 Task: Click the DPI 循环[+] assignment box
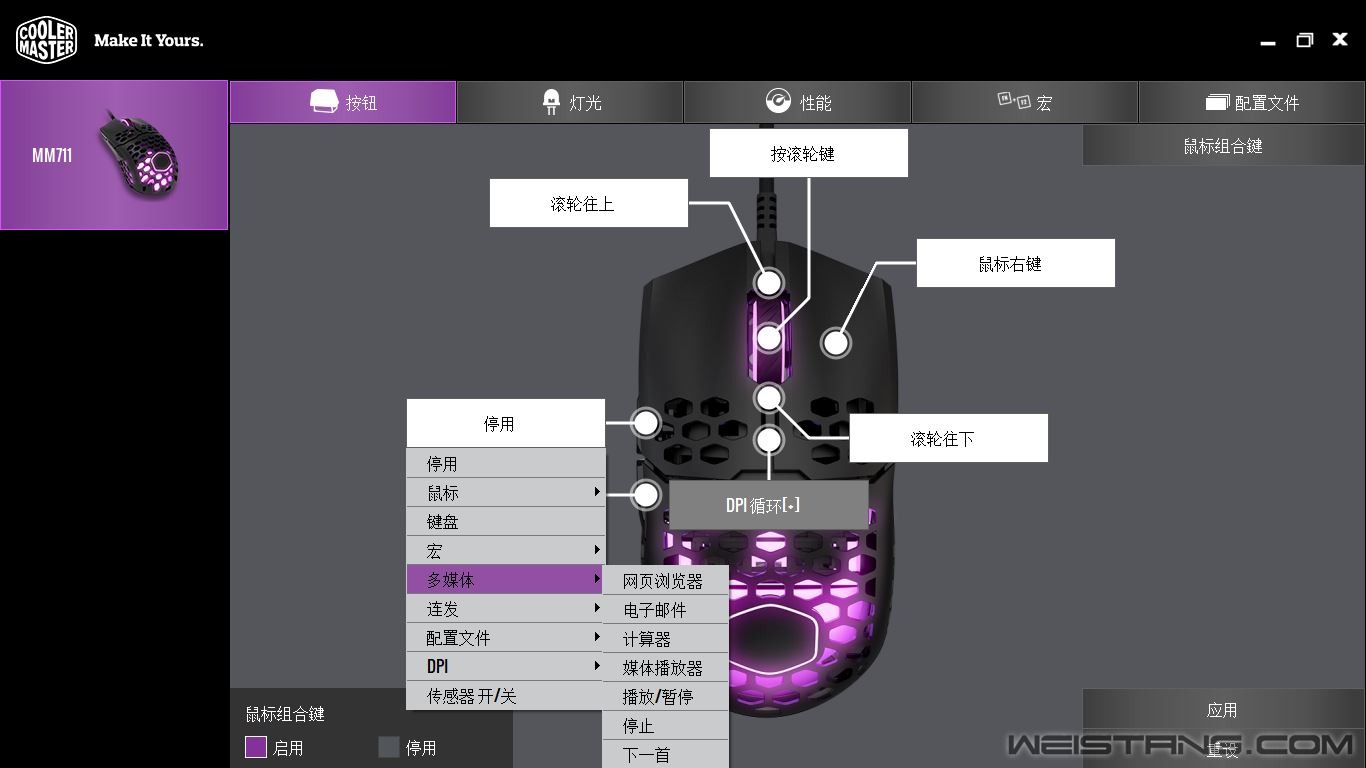click(769, 505)
